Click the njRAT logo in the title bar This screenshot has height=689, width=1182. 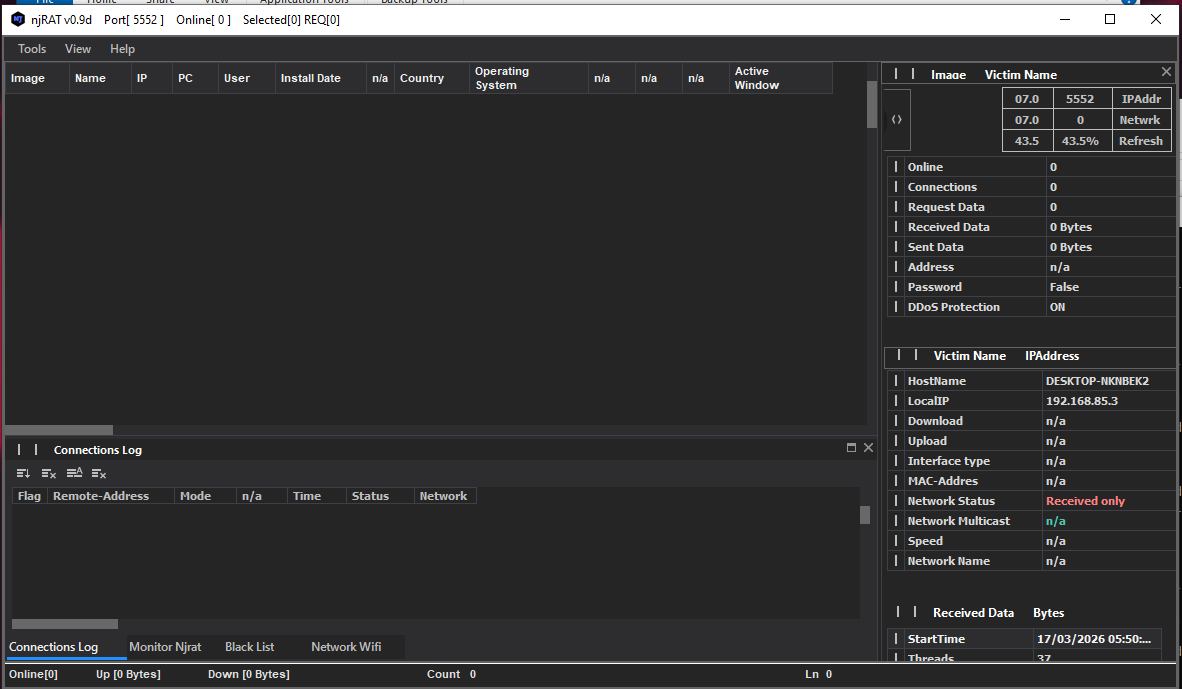[18, 19]
